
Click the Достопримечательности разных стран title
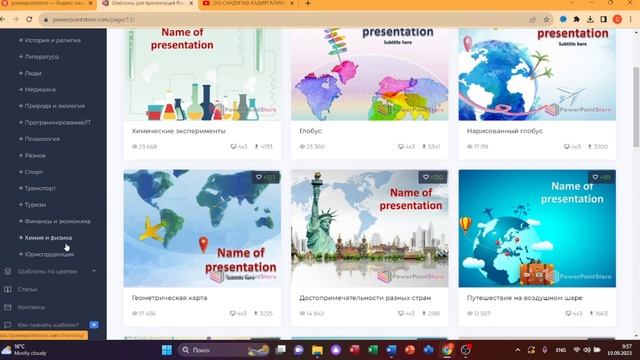pos(365,298)
